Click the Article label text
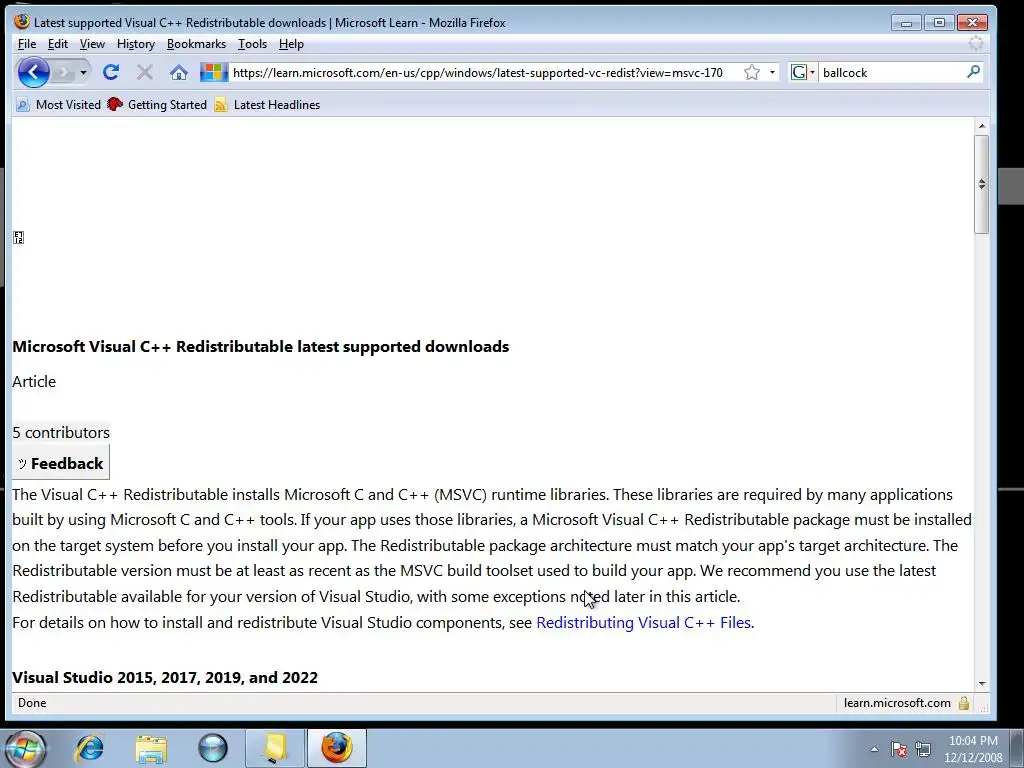This screenshot has height=768, width=1024. pos(34,381)
